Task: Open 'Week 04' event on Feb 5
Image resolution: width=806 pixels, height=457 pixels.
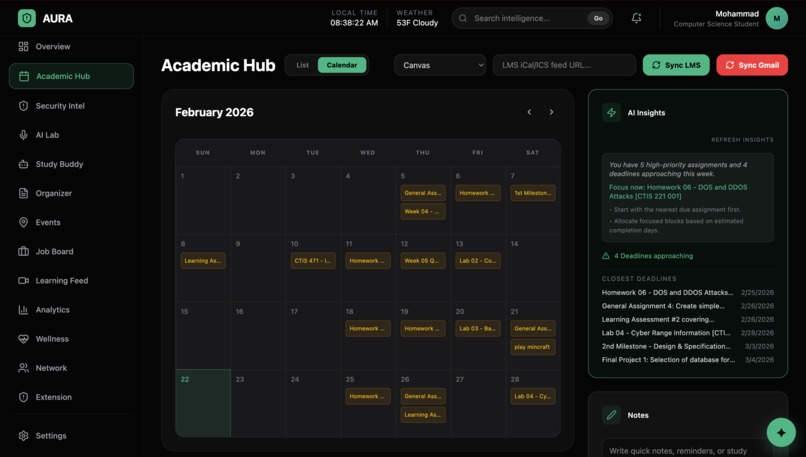Action: pyautogui.click(x=423, y=211)
